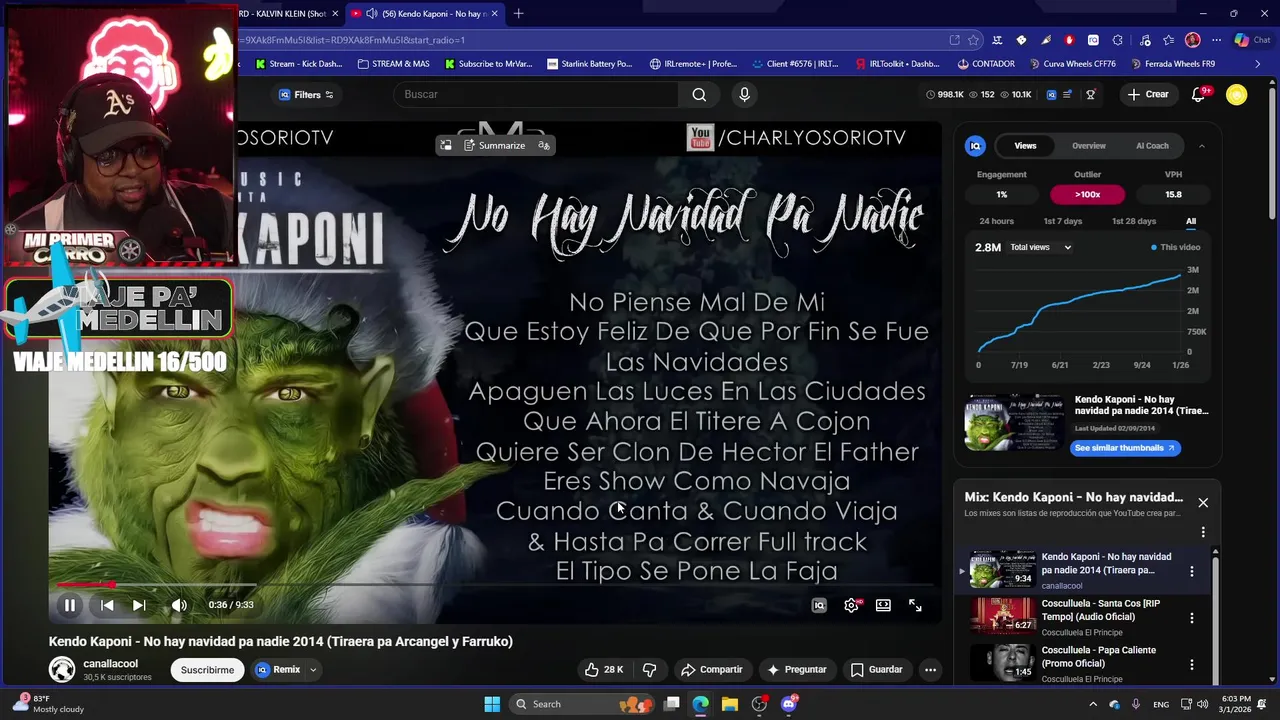Open Copilot Chat in browser toolbar

(x=1252, y=40)
